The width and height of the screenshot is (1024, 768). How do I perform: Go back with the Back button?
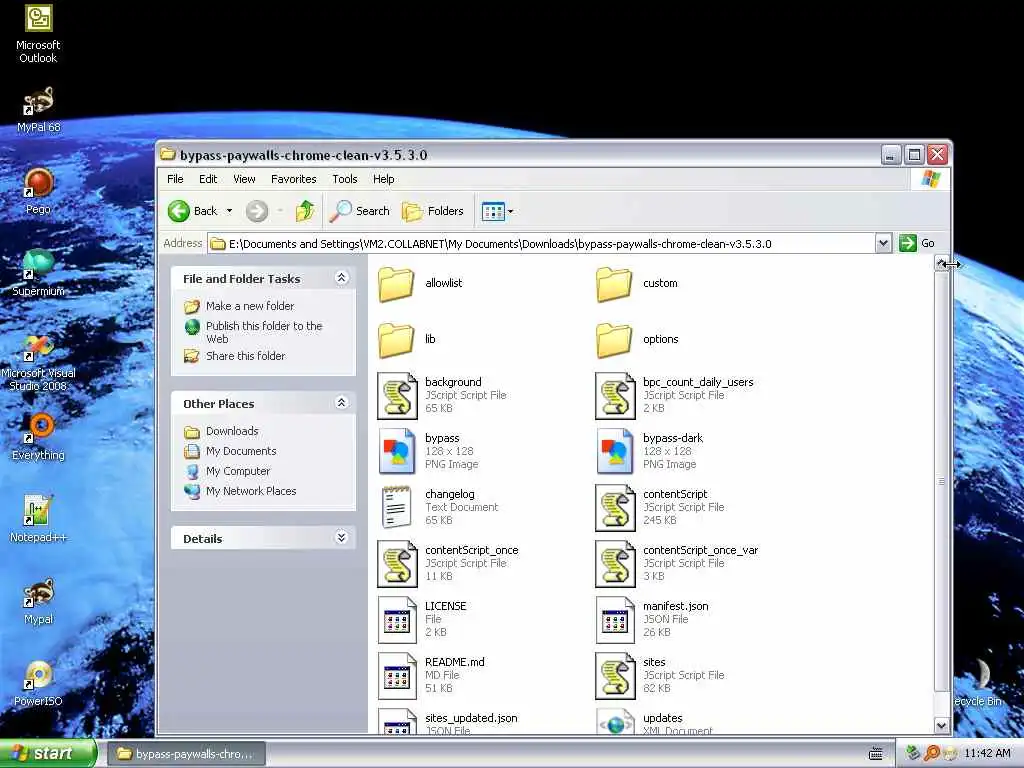(x=193, y=211)
